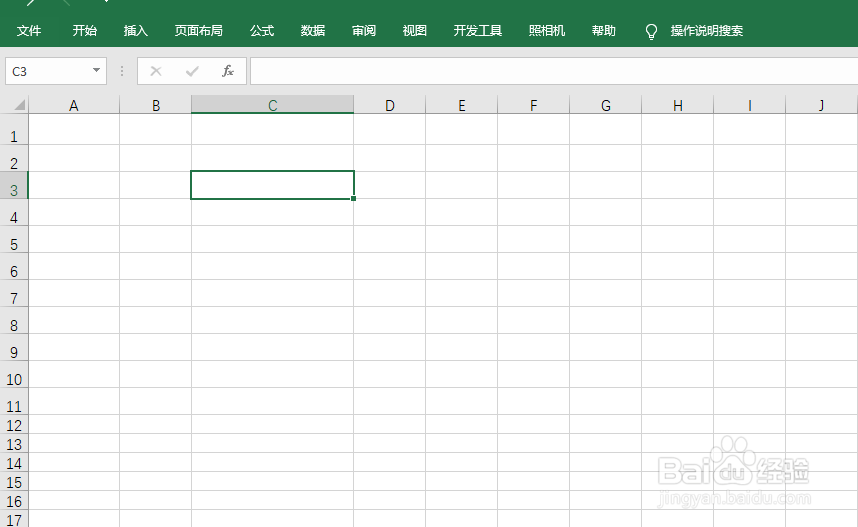Open the 页面布局 ribbon tab

199,31
